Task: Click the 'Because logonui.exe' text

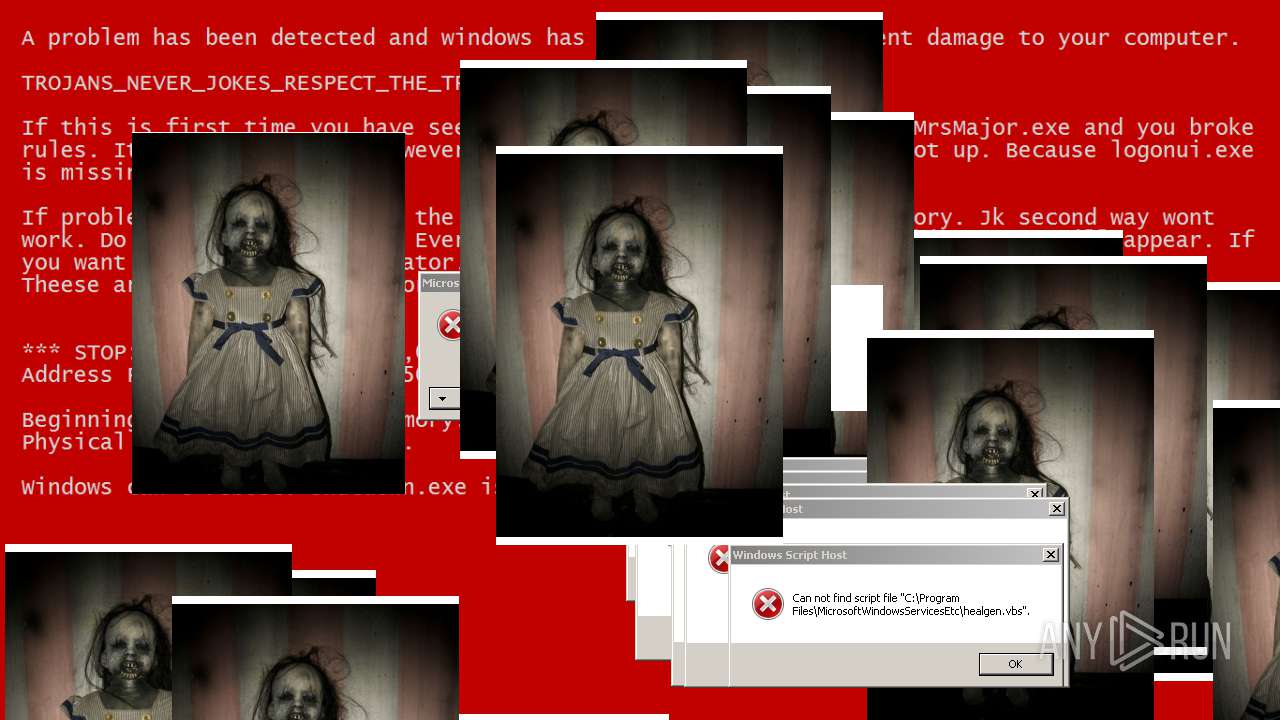Action: (1129, 150)
